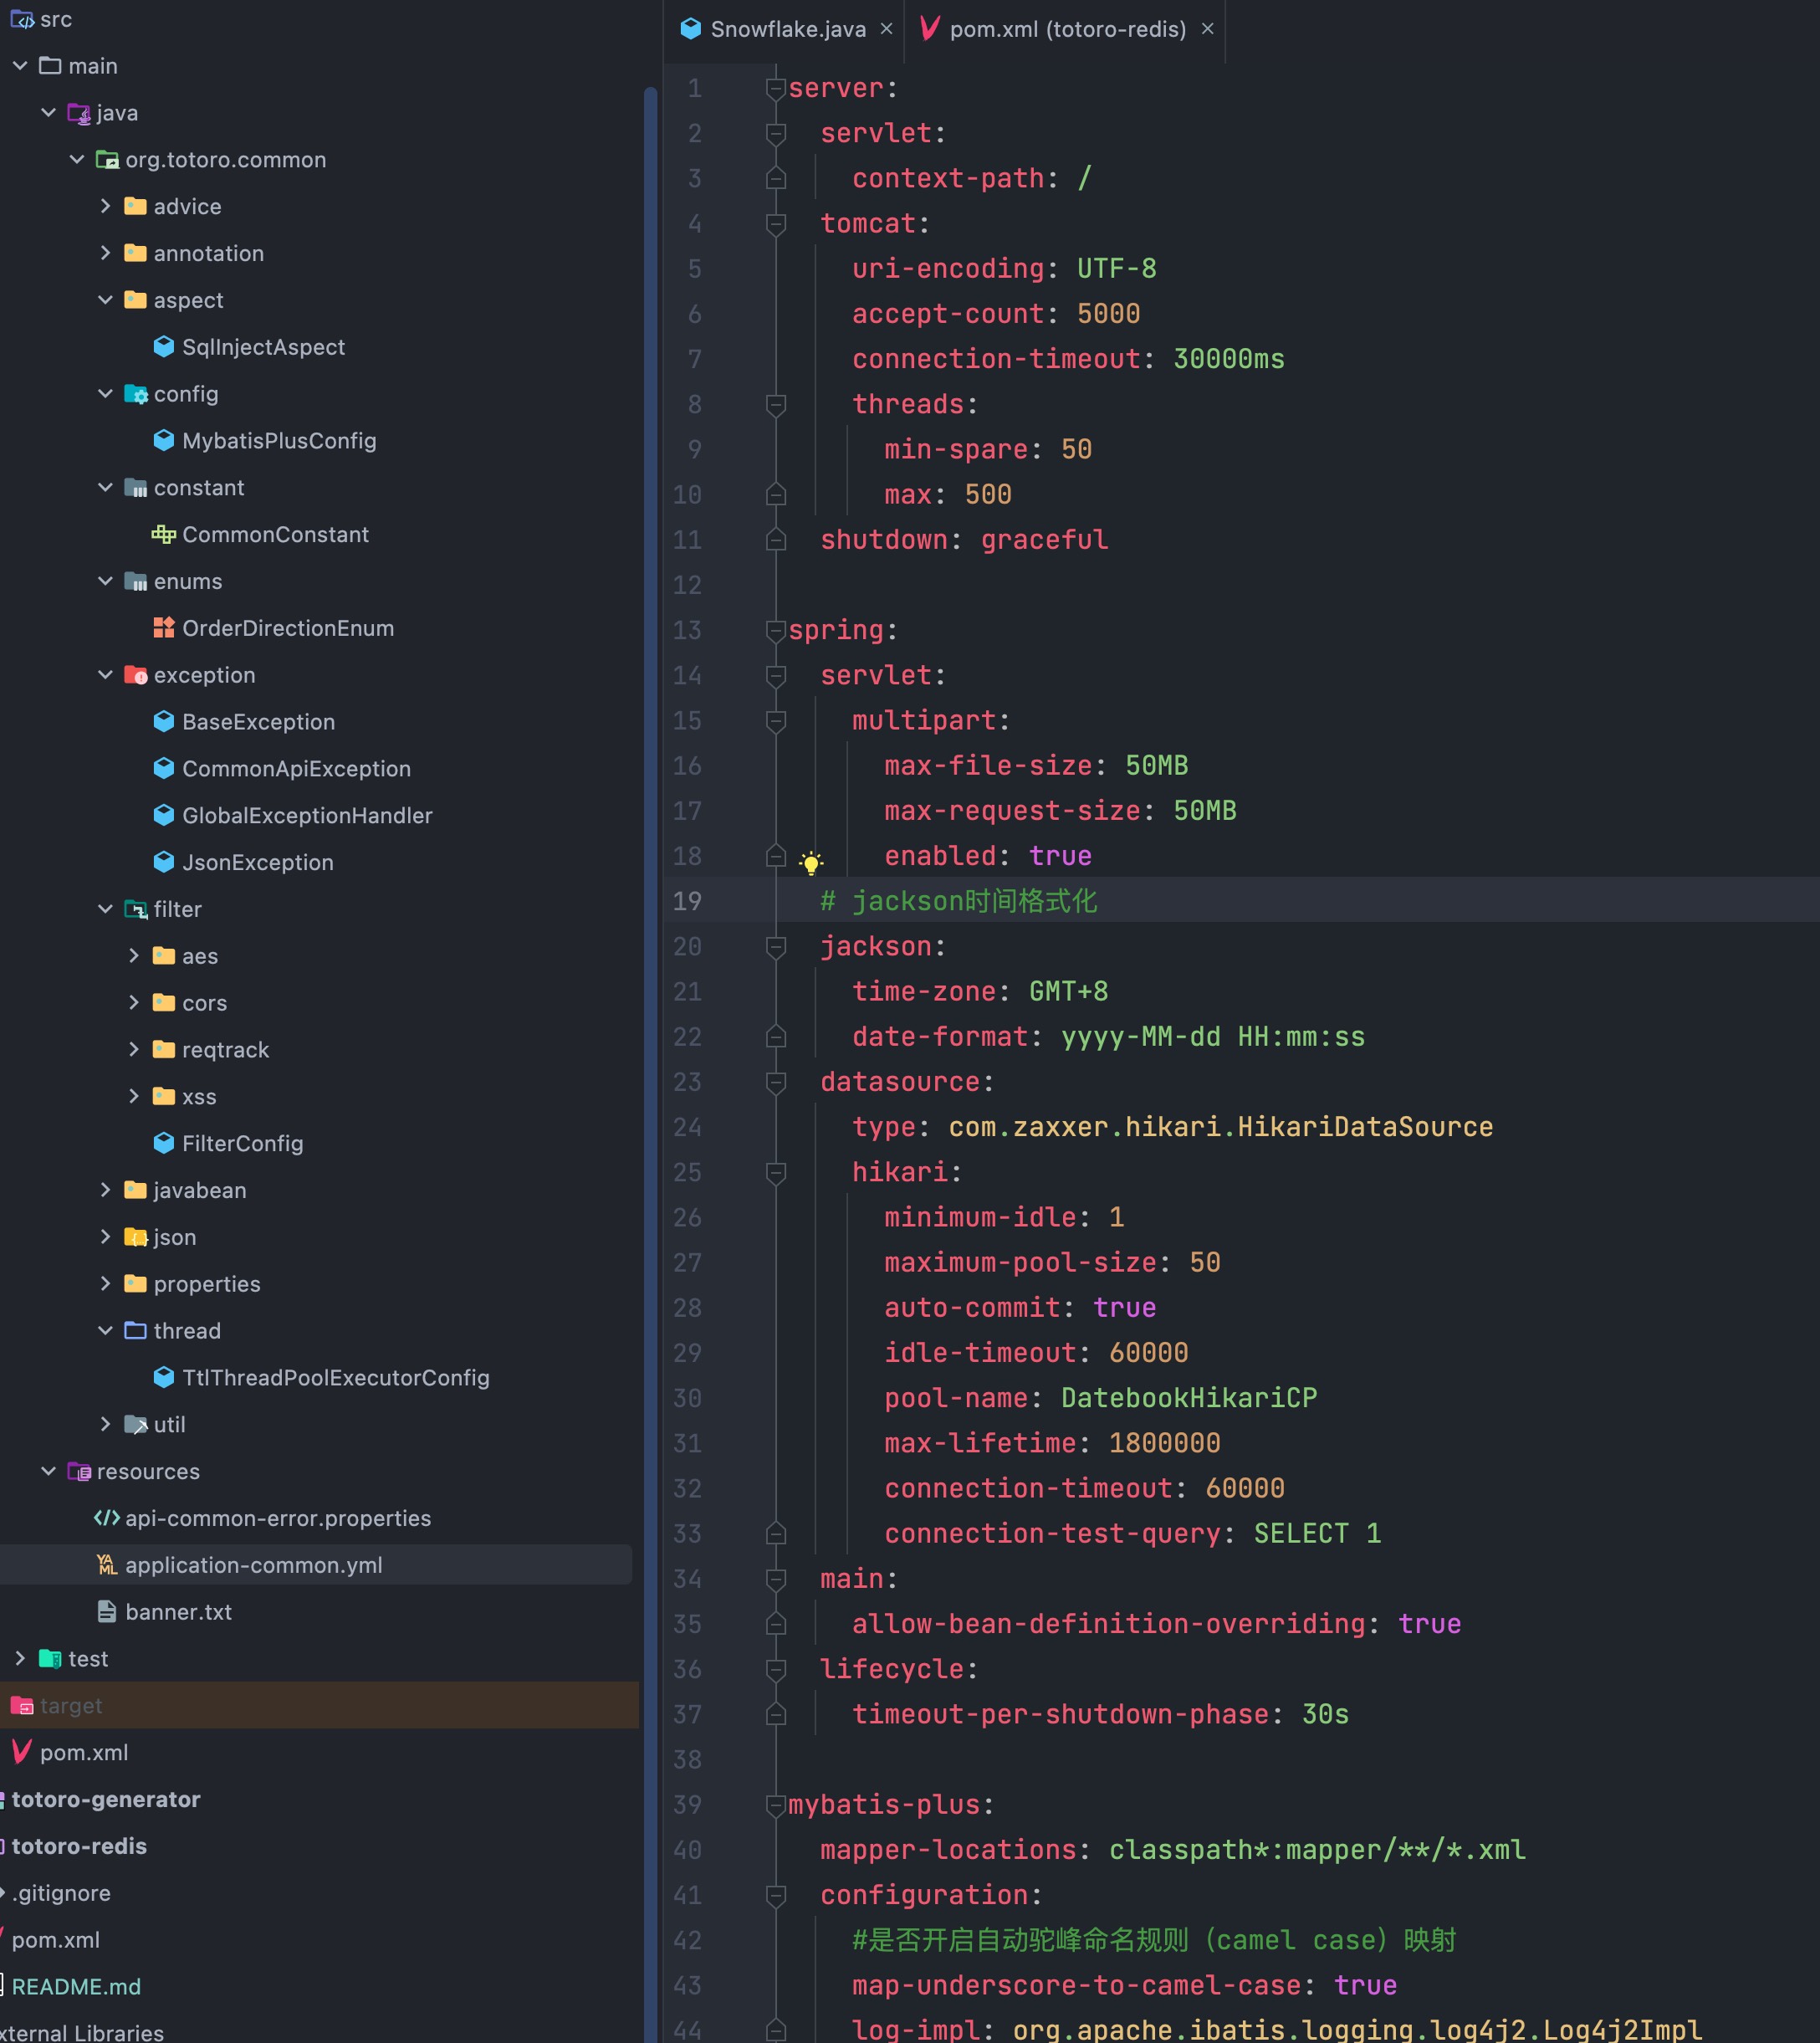Click the JsonException class icon
This screenshot has height=2043, width=1820.
[x=164, y=862]
